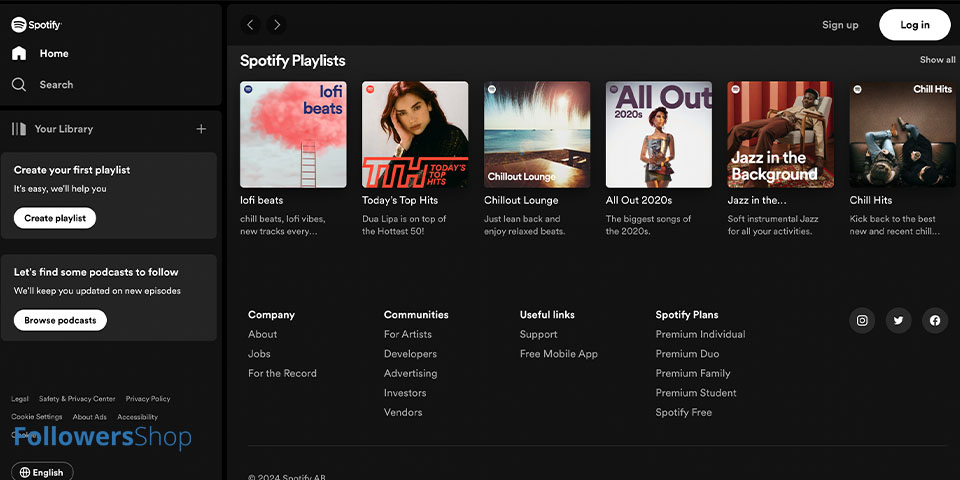
Task: Click the Chillout Lounge title below cover
Action: (x=521, y=200)
